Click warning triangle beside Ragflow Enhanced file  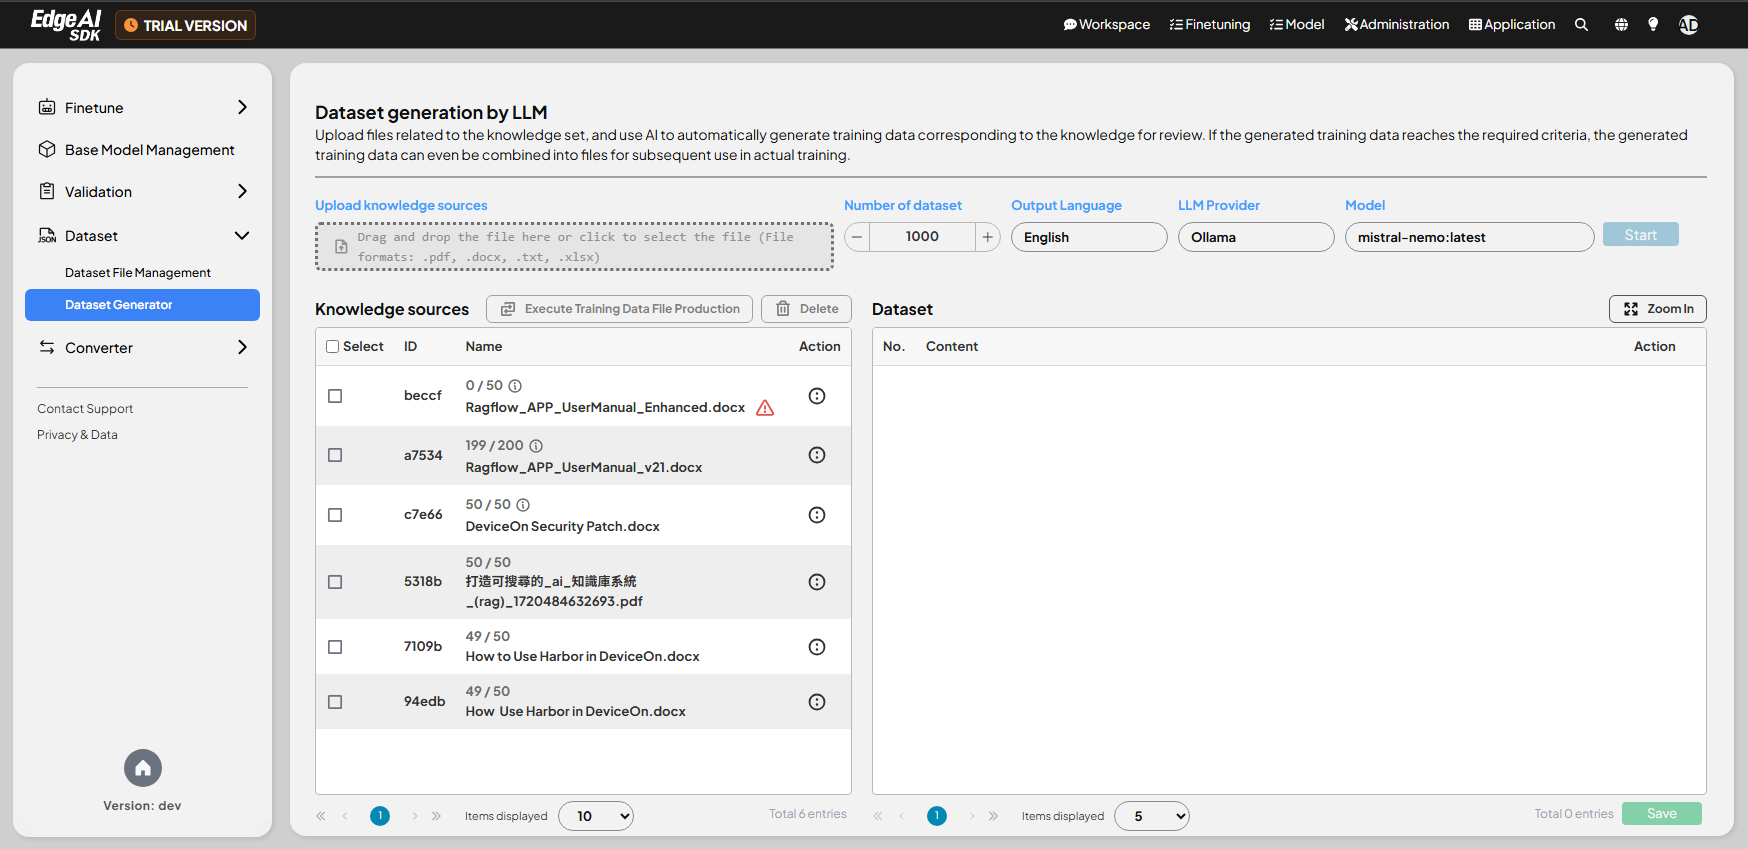pos(765,408)
